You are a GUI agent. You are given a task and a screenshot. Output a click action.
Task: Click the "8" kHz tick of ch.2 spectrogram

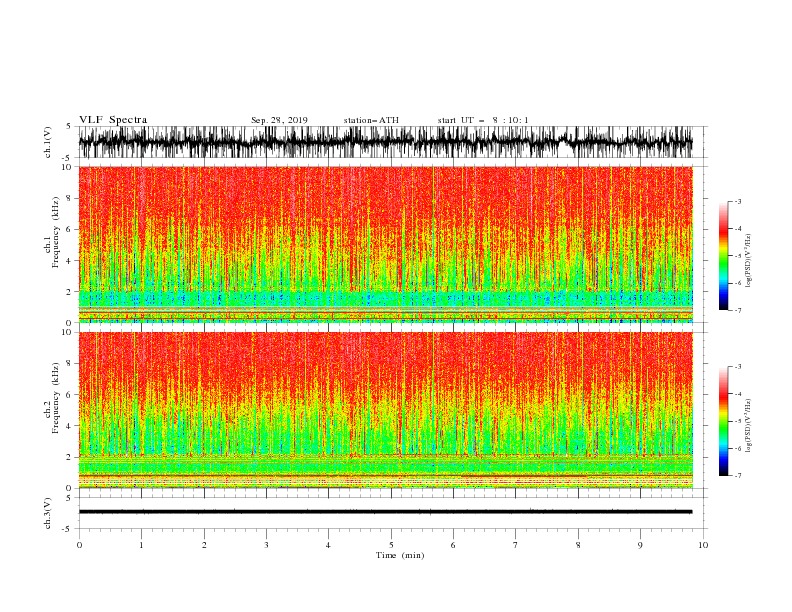tap(69, 364)
